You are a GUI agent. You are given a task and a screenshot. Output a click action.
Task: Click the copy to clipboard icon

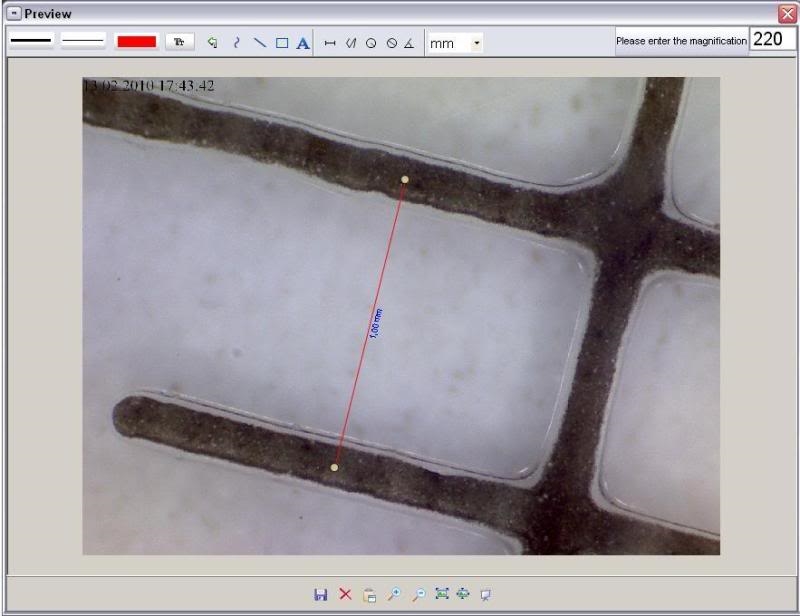(369, 594)
